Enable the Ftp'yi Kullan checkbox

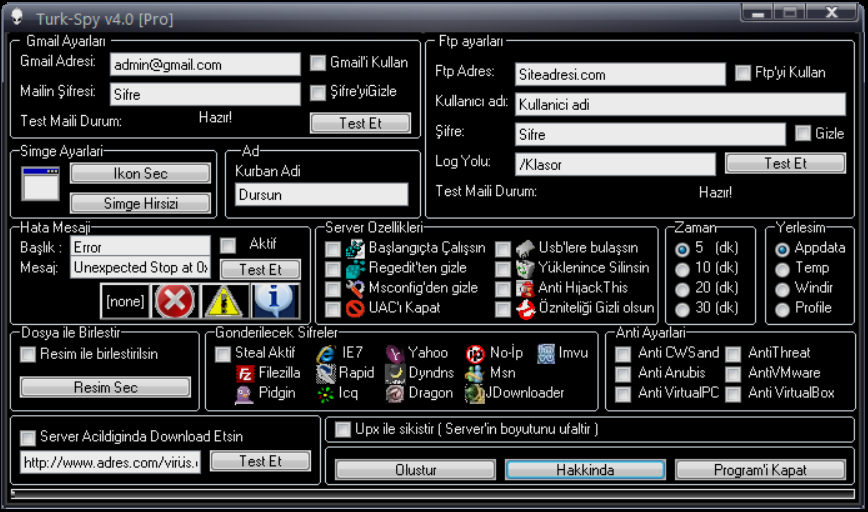tap(743, 73)
